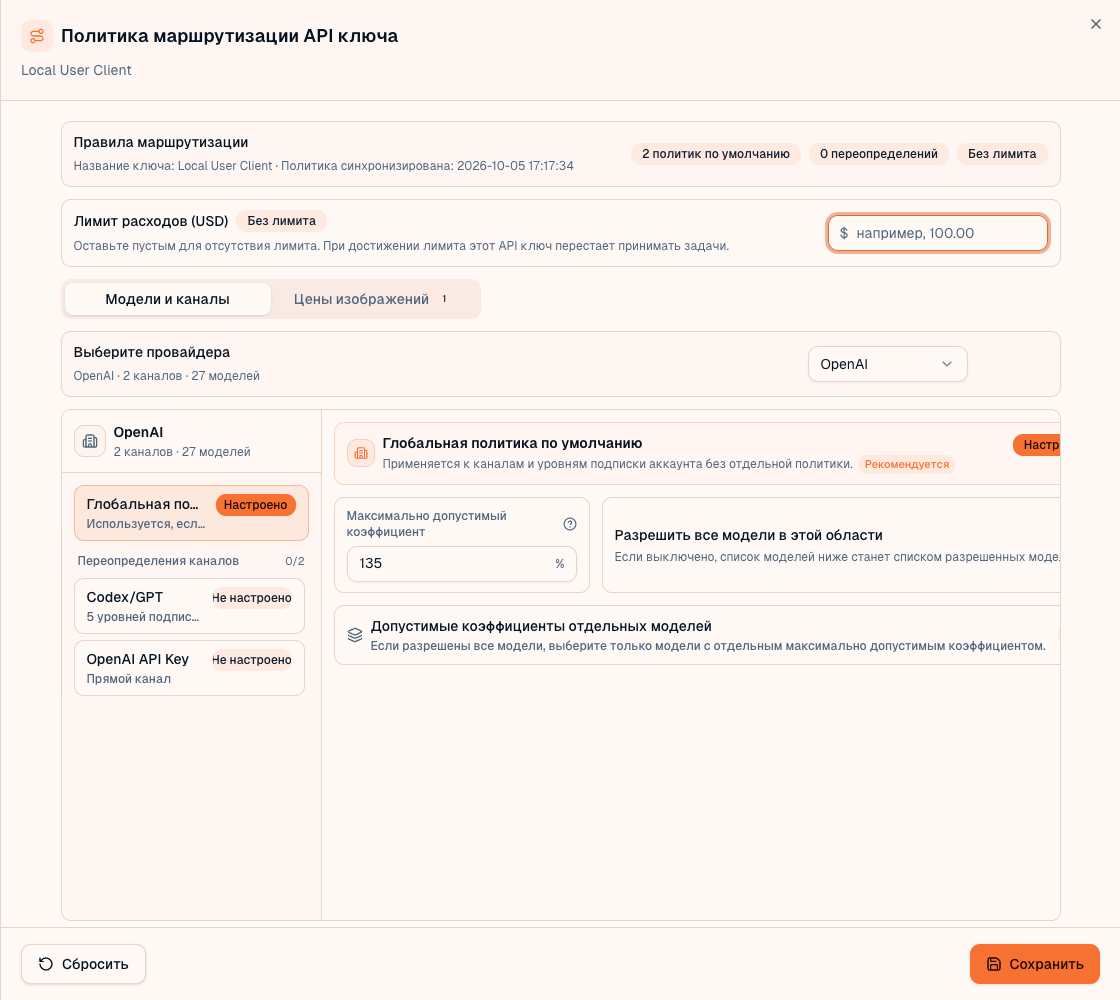The width and height of the screenshot is (1120, 1000).
Task: Click the Рекомендуется label
Action: click(x=906, y=464)
